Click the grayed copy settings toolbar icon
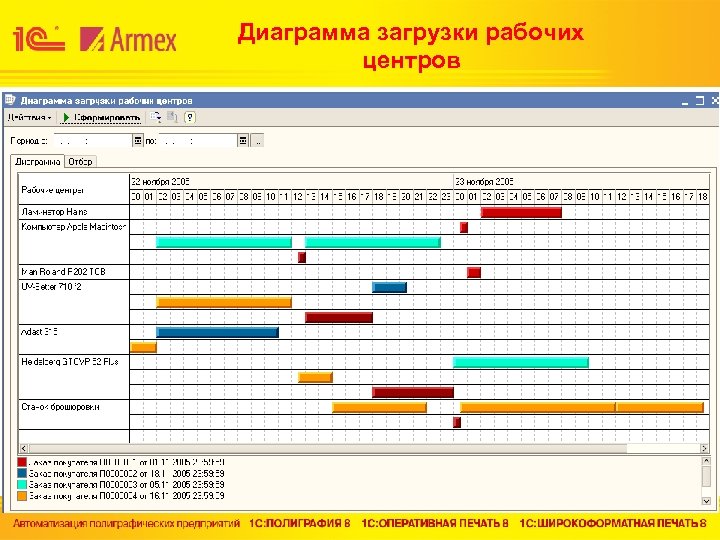Screen dimensions: 720x540 pyautogui.click(x=172, y=118)
